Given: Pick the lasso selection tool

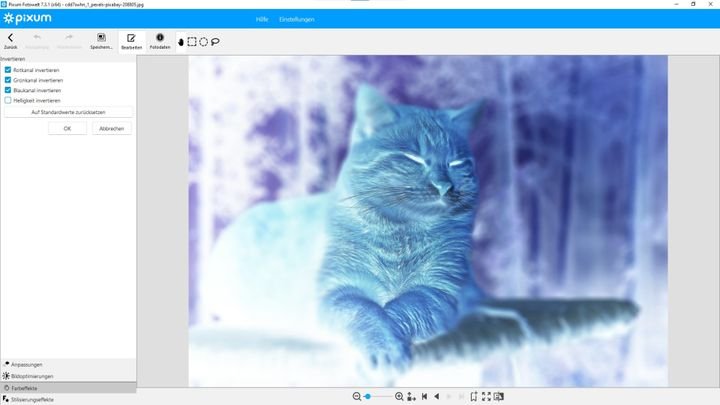Looking at the screenshot, I should coord(215,42).
